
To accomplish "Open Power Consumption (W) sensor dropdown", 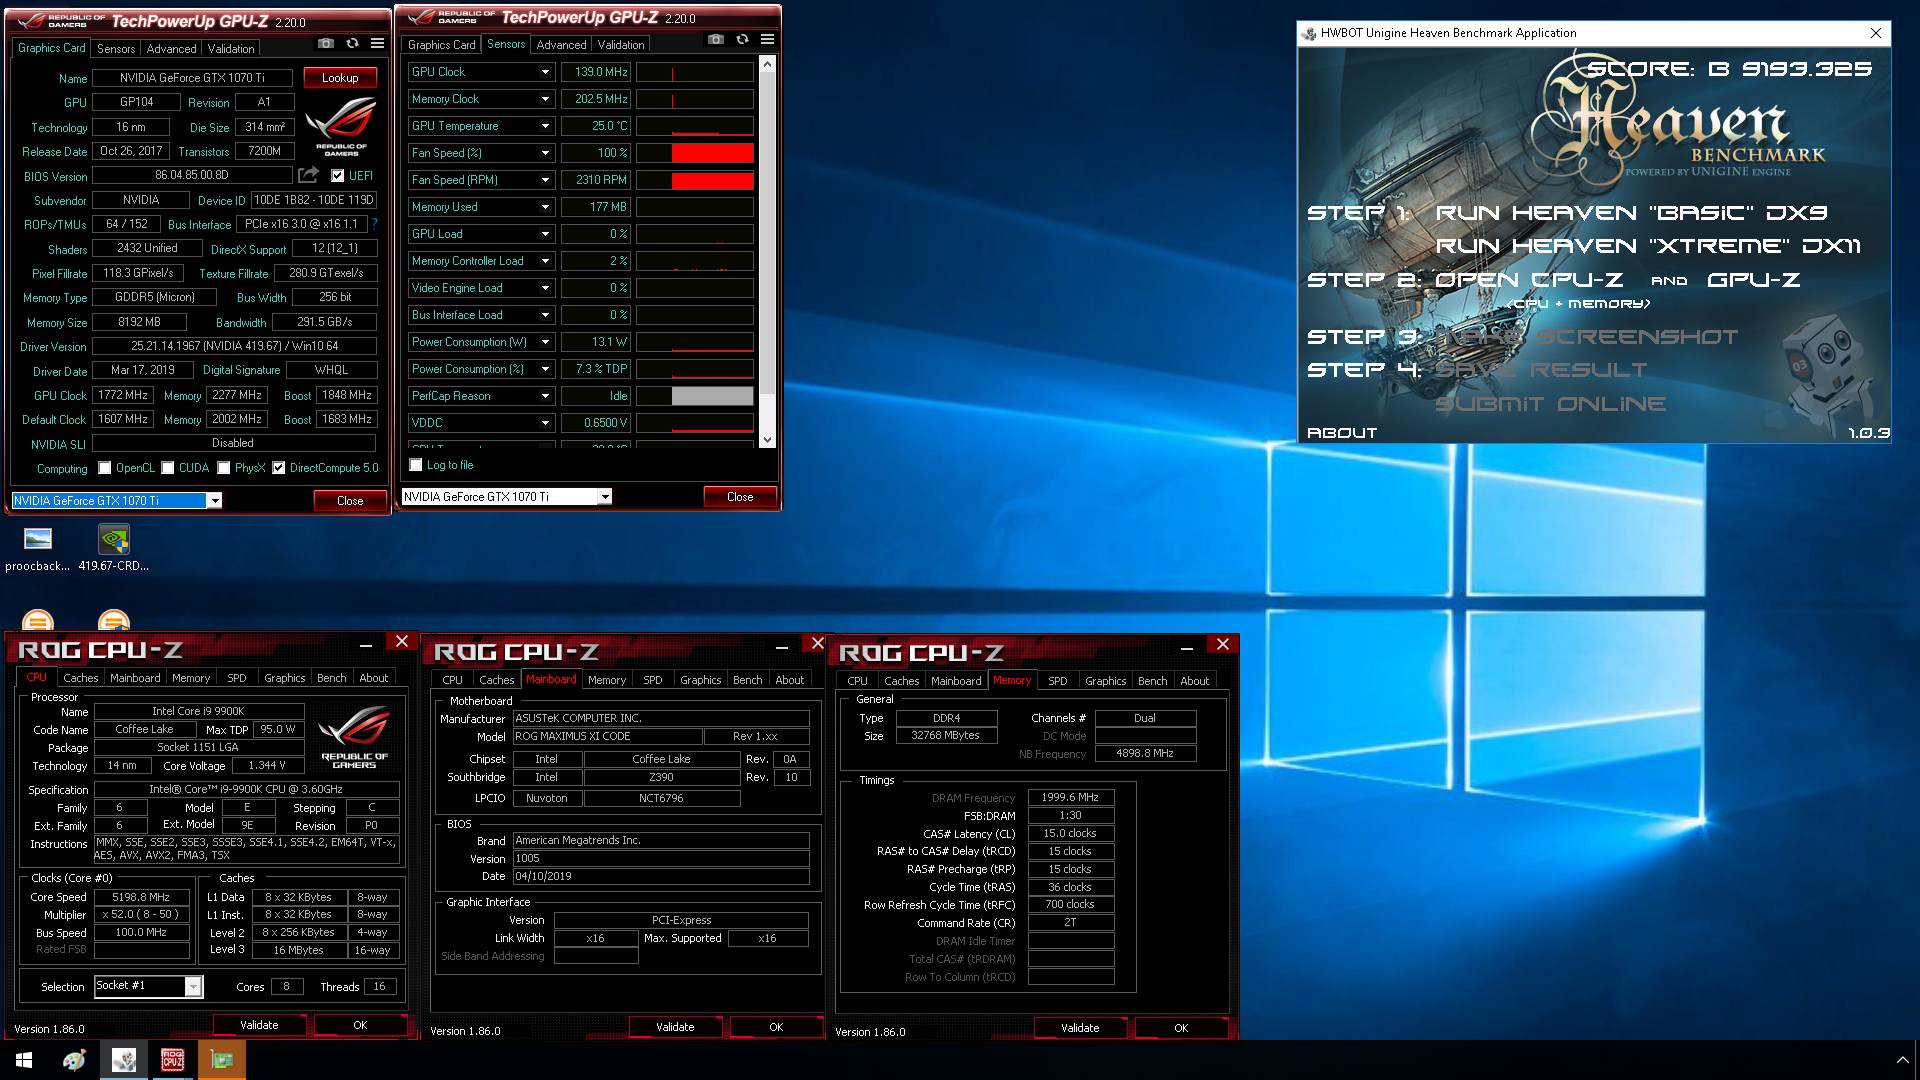I will click(x=545, y=342).
